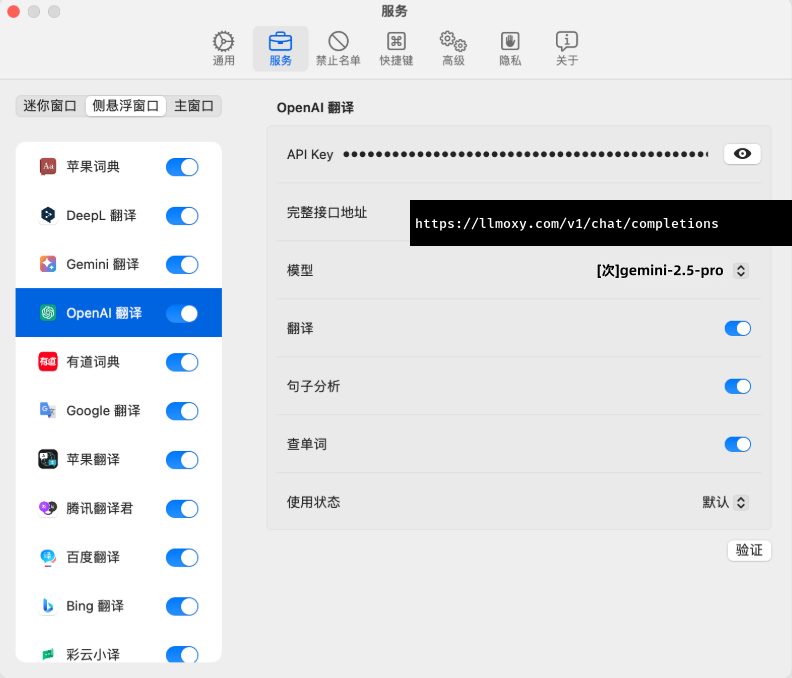Click the API Key input field
The image size is (792, 678).
pyautogui.click(x=525, y=154)
